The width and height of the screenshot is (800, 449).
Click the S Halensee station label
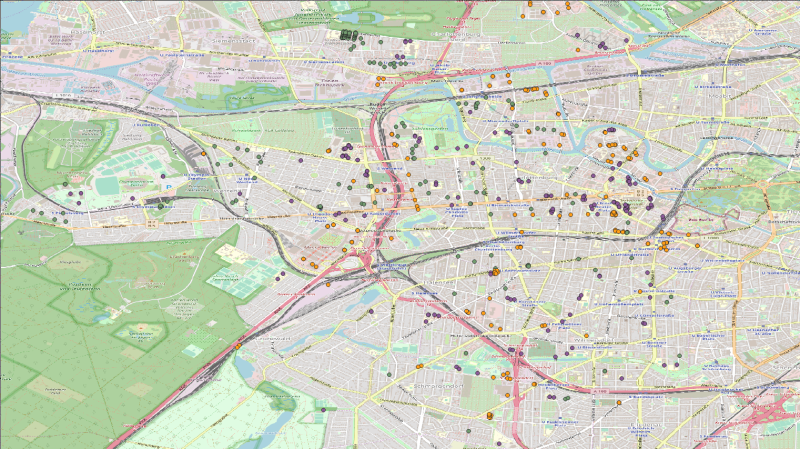point(425,293)
